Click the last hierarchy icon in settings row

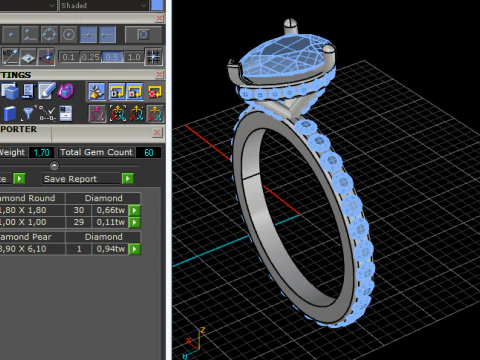(x=155, y=114)
